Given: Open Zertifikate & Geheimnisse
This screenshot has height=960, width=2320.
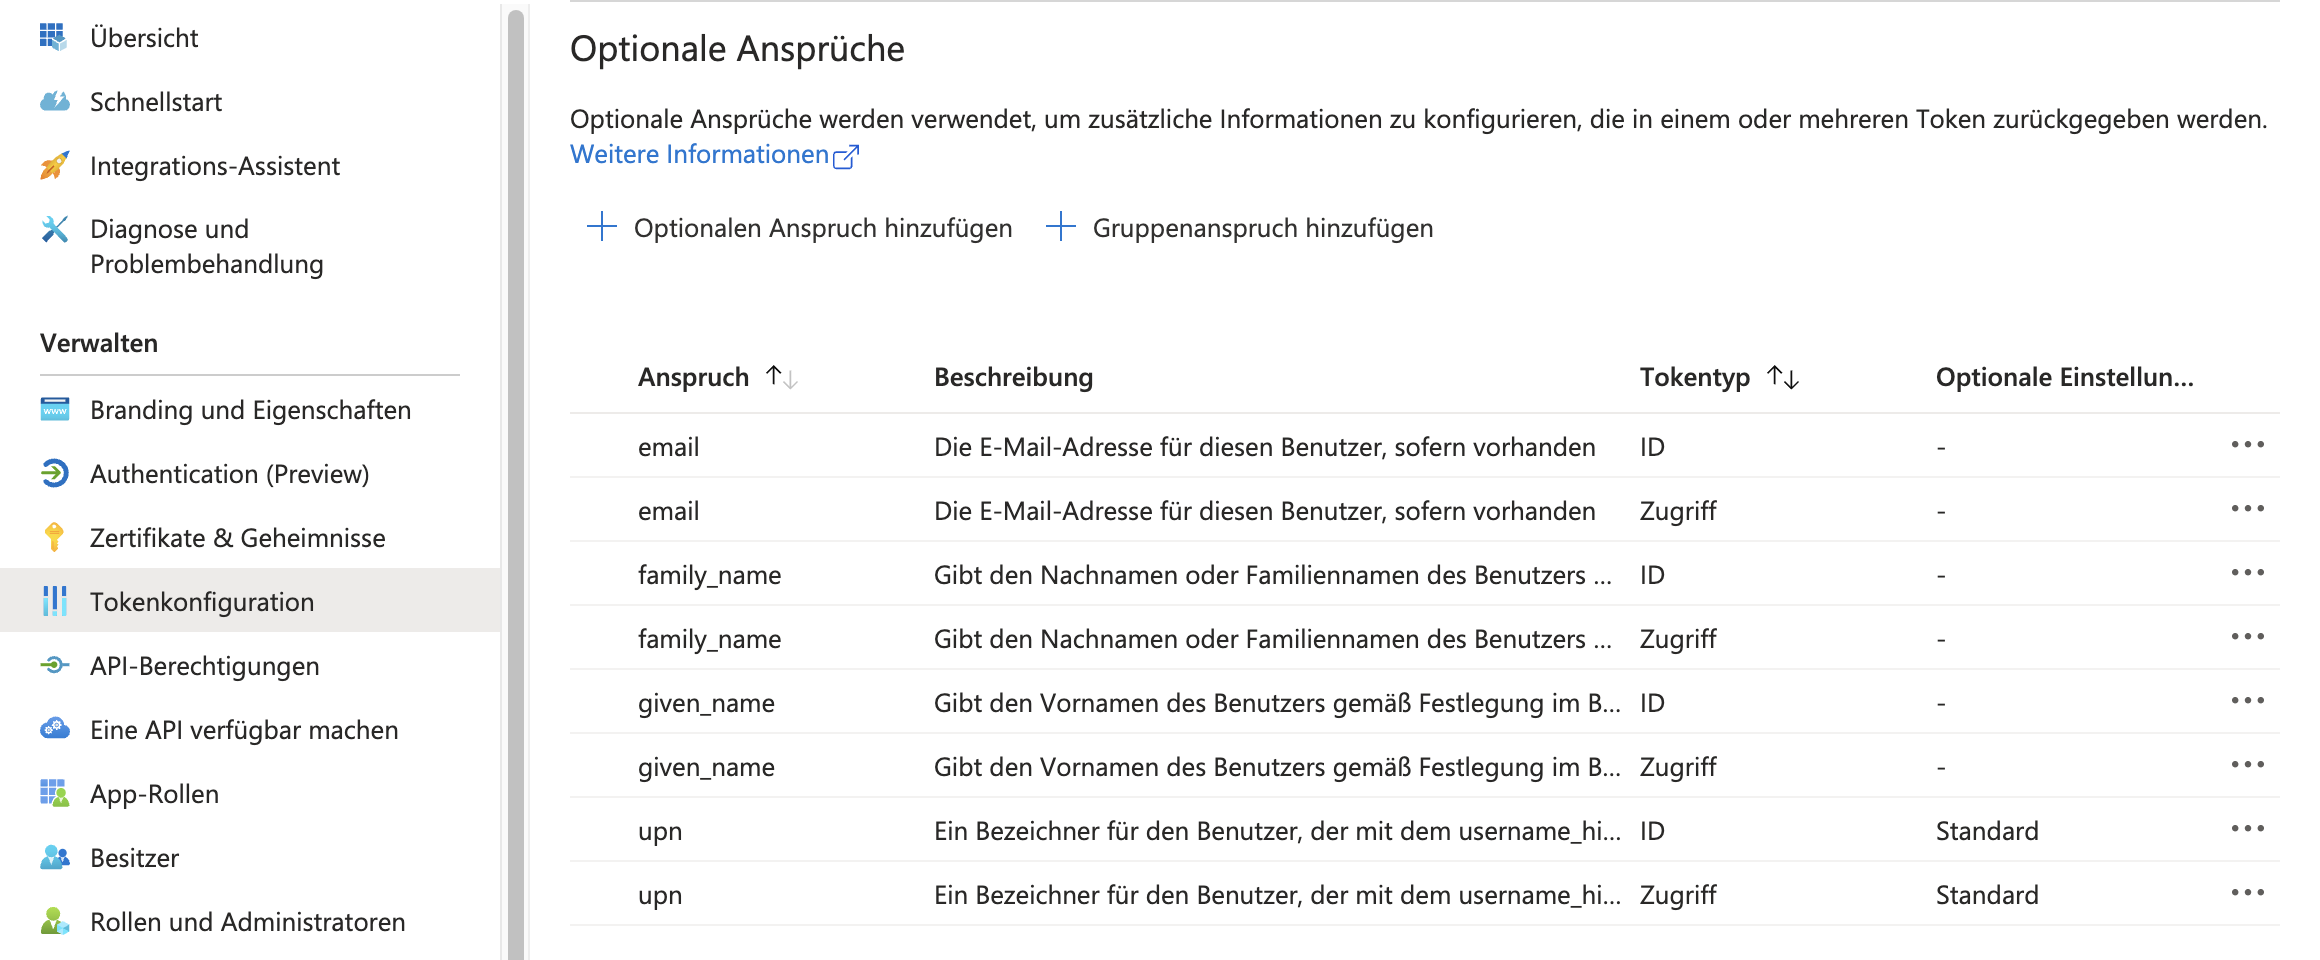Looking at the screenshot, I should pyautogui.click(x=237, y=537).
